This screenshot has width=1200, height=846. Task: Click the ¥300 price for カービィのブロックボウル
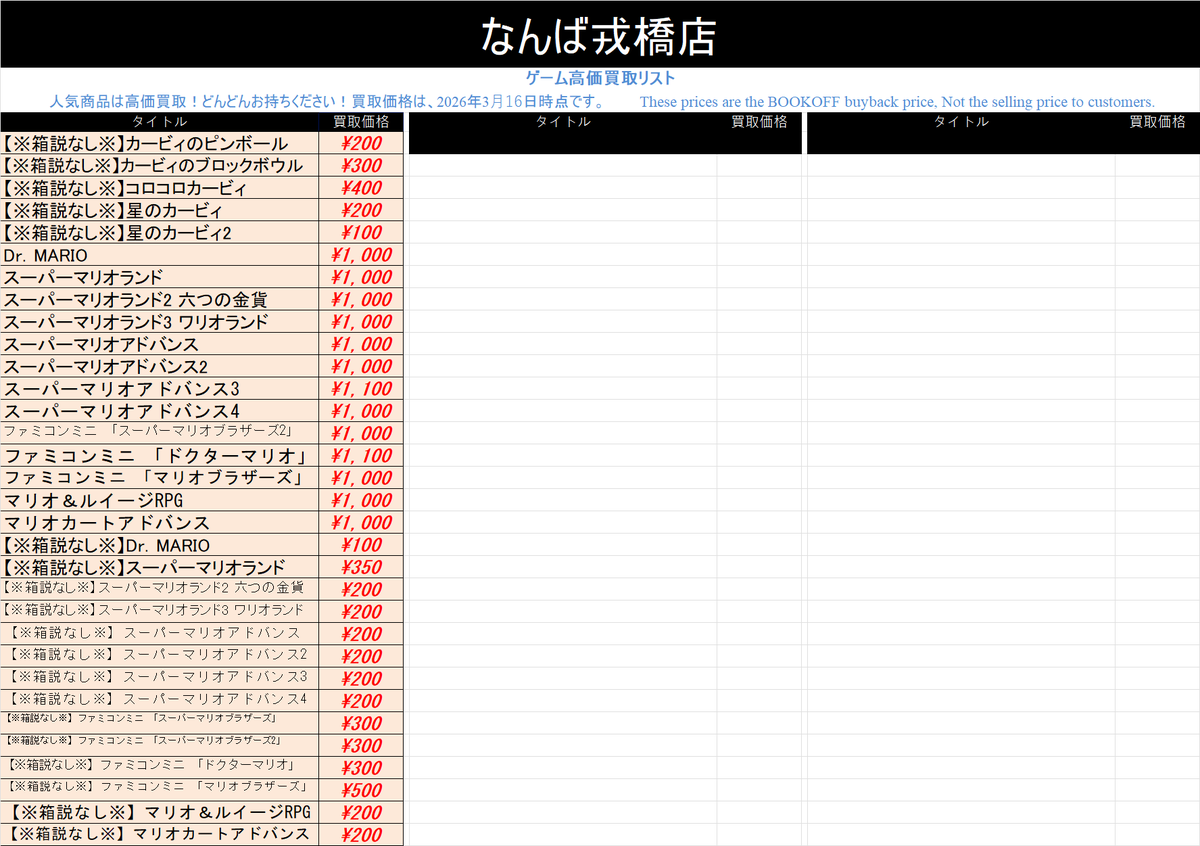point(361,165)
